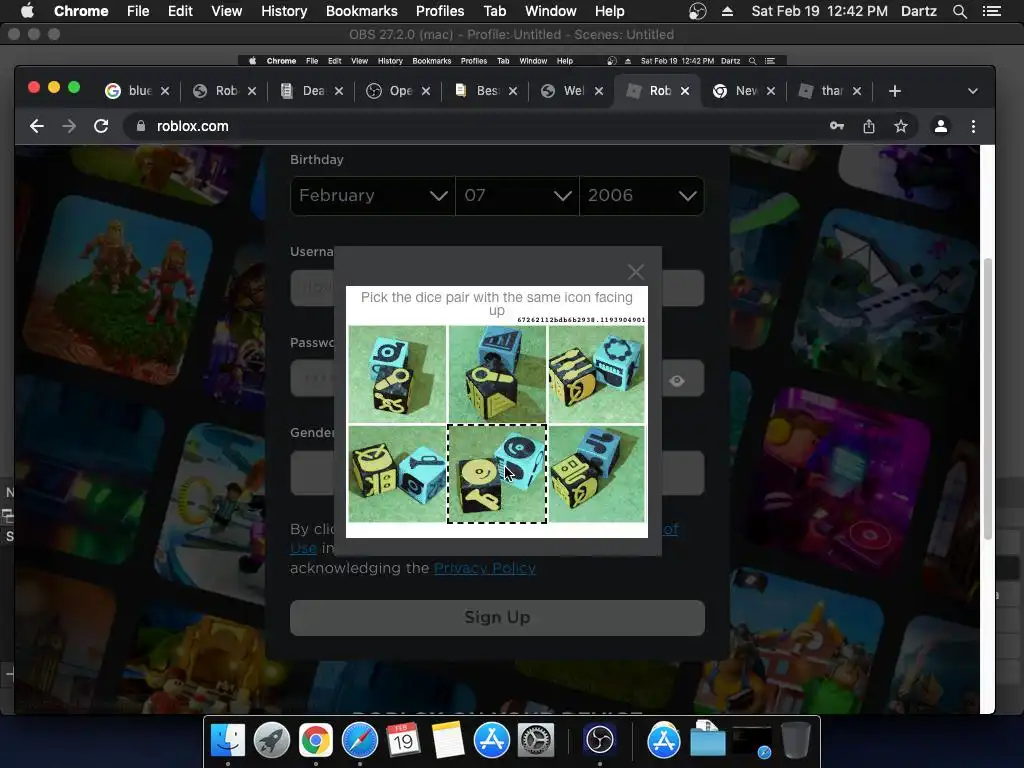The height and width of the screenshot is (768, 1024).
Task: Open the saved passwords key icon
Action: point(837,126)
